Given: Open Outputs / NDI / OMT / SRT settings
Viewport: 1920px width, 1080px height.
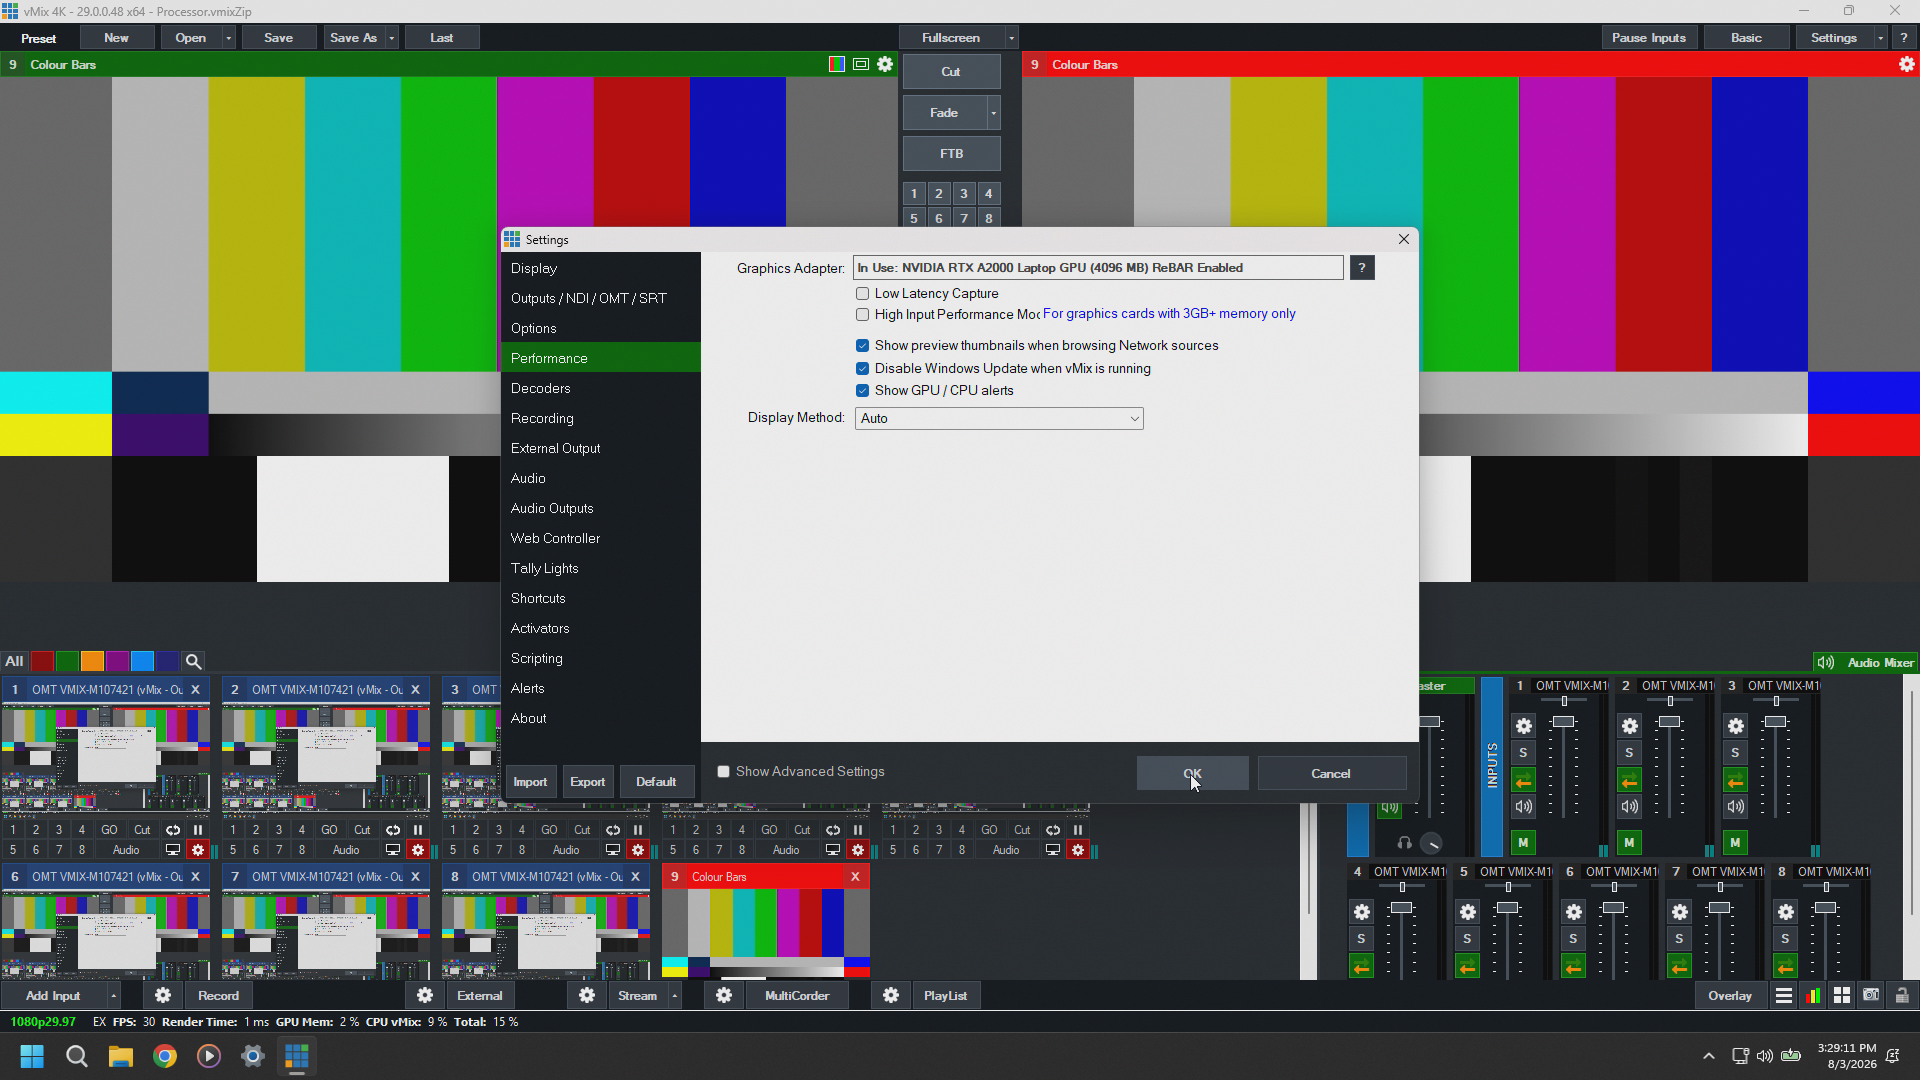Looking at the screenshot, I should 600,298.
